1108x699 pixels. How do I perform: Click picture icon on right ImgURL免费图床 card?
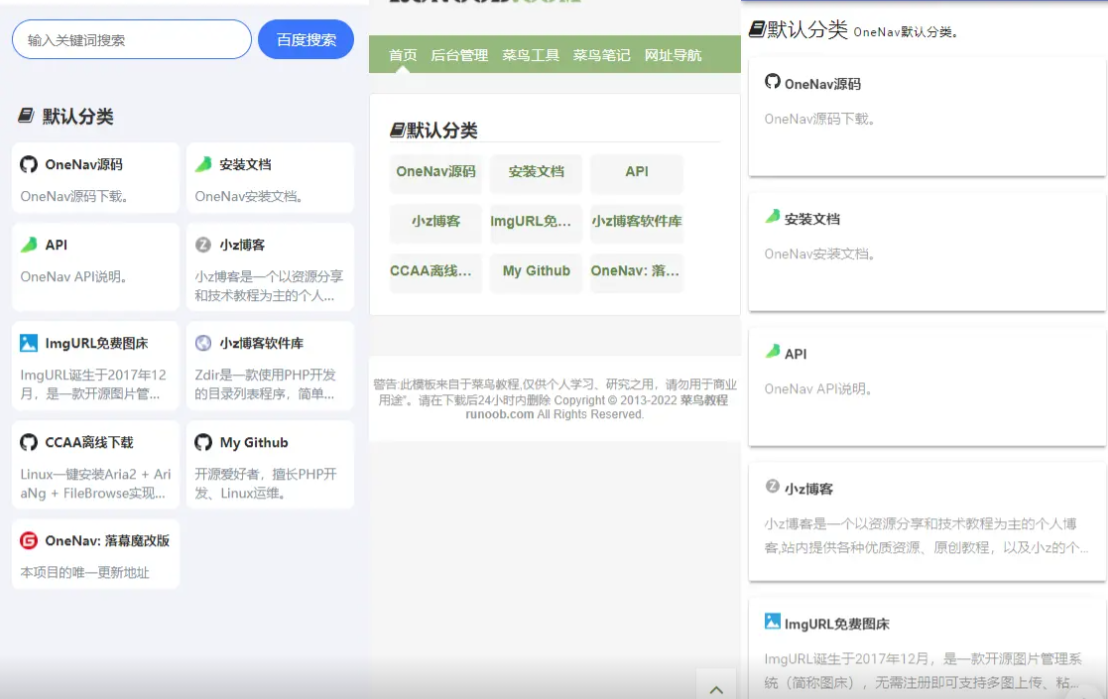772,621
